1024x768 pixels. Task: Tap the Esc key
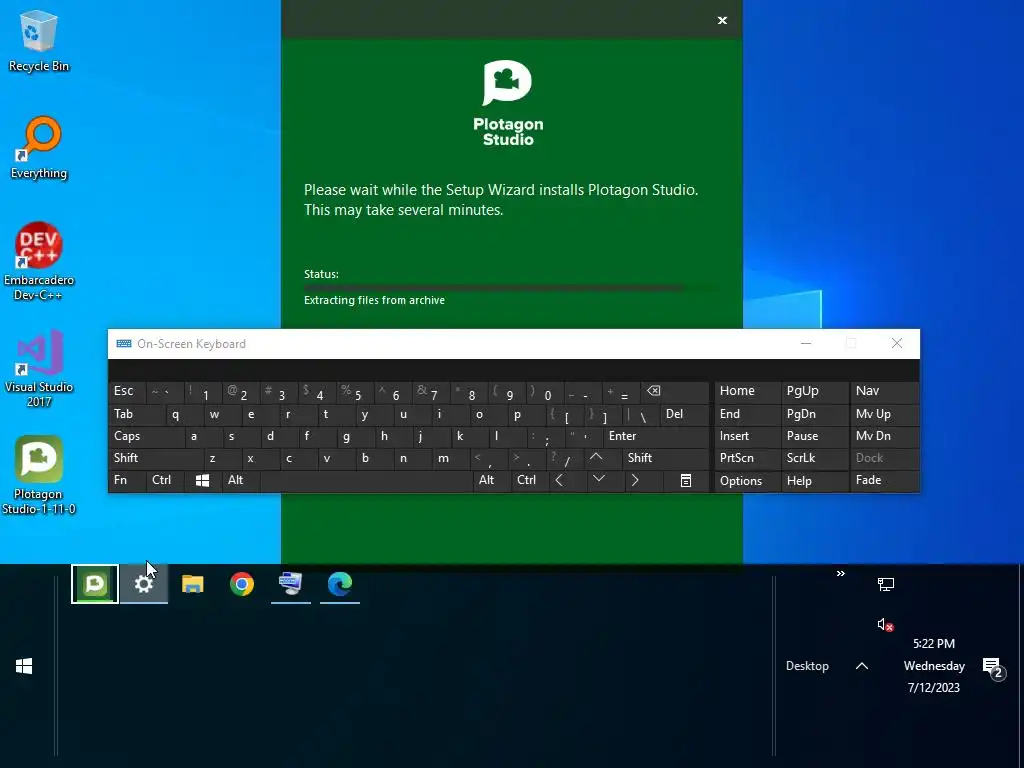point(127,392)
